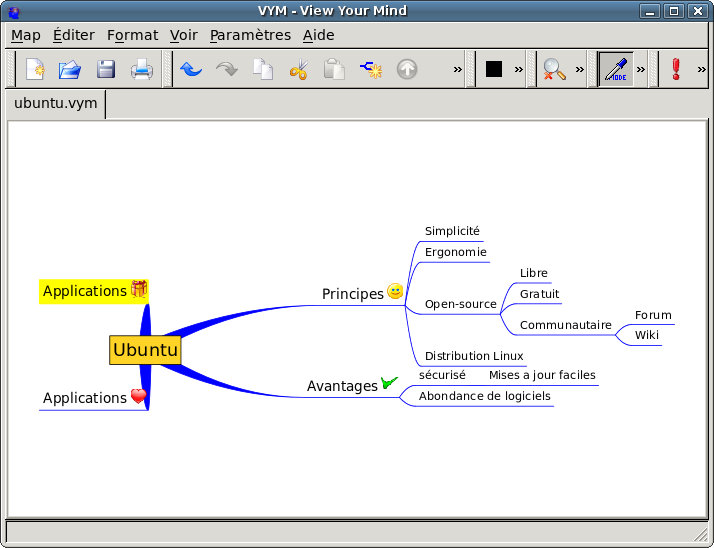Image resolution: width=714 pixels, height=548 pixels.
Task: Copy selection with the copy icon
Action: click(x=263, y=70)
